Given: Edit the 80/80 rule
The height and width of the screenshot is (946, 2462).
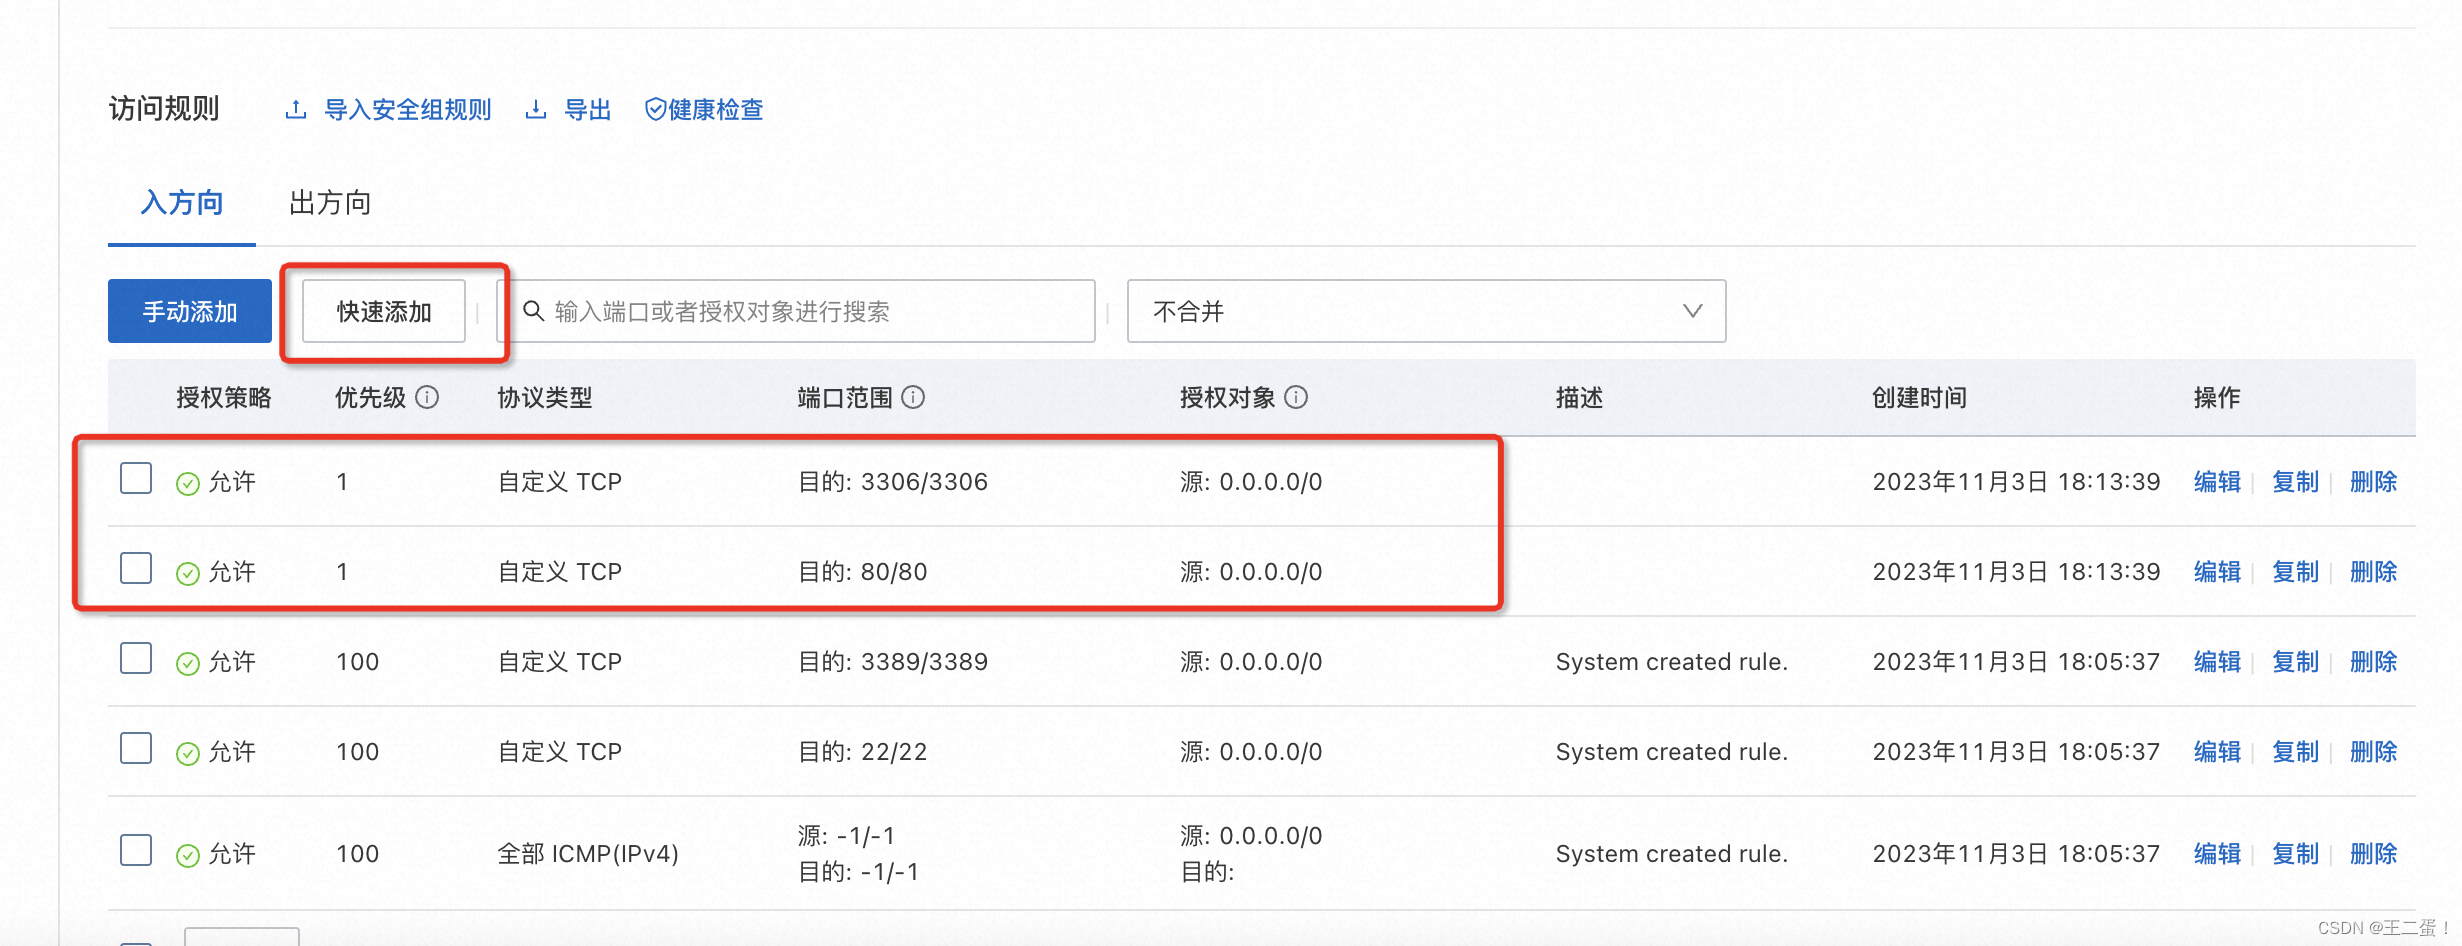Looking at the screenshot, I should pyautogui.click(x=2217, y=572).
